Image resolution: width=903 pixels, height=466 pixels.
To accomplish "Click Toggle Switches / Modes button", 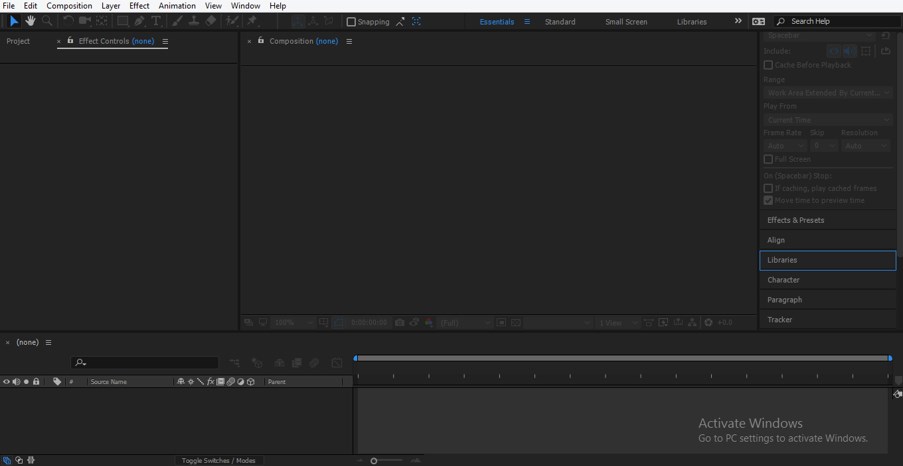I will click(x=218, y=460).
